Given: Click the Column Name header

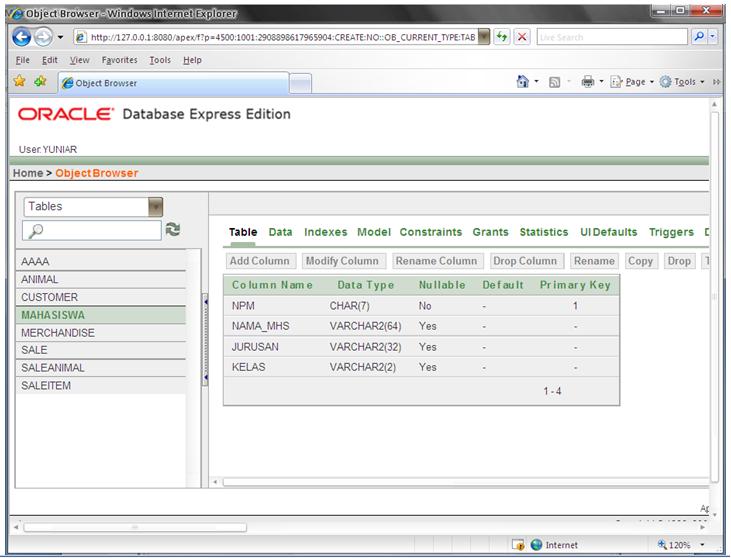Looking at the screenshot, I should 272,285.
